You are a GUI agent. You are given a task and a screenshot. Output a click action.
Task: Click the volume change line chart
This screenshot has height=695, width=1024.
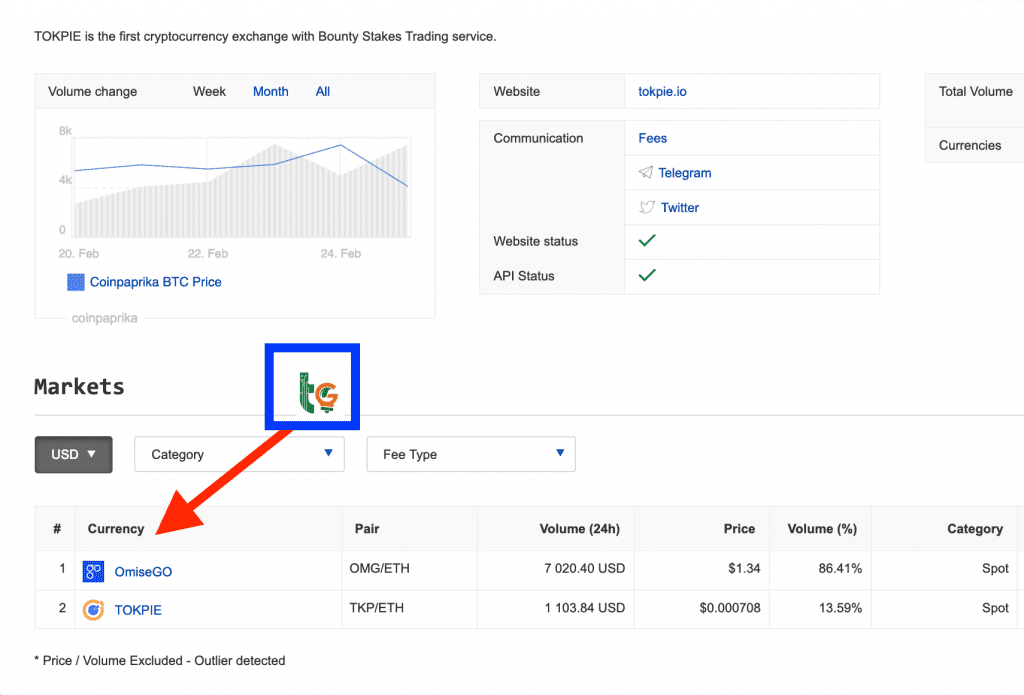(241, 188)
